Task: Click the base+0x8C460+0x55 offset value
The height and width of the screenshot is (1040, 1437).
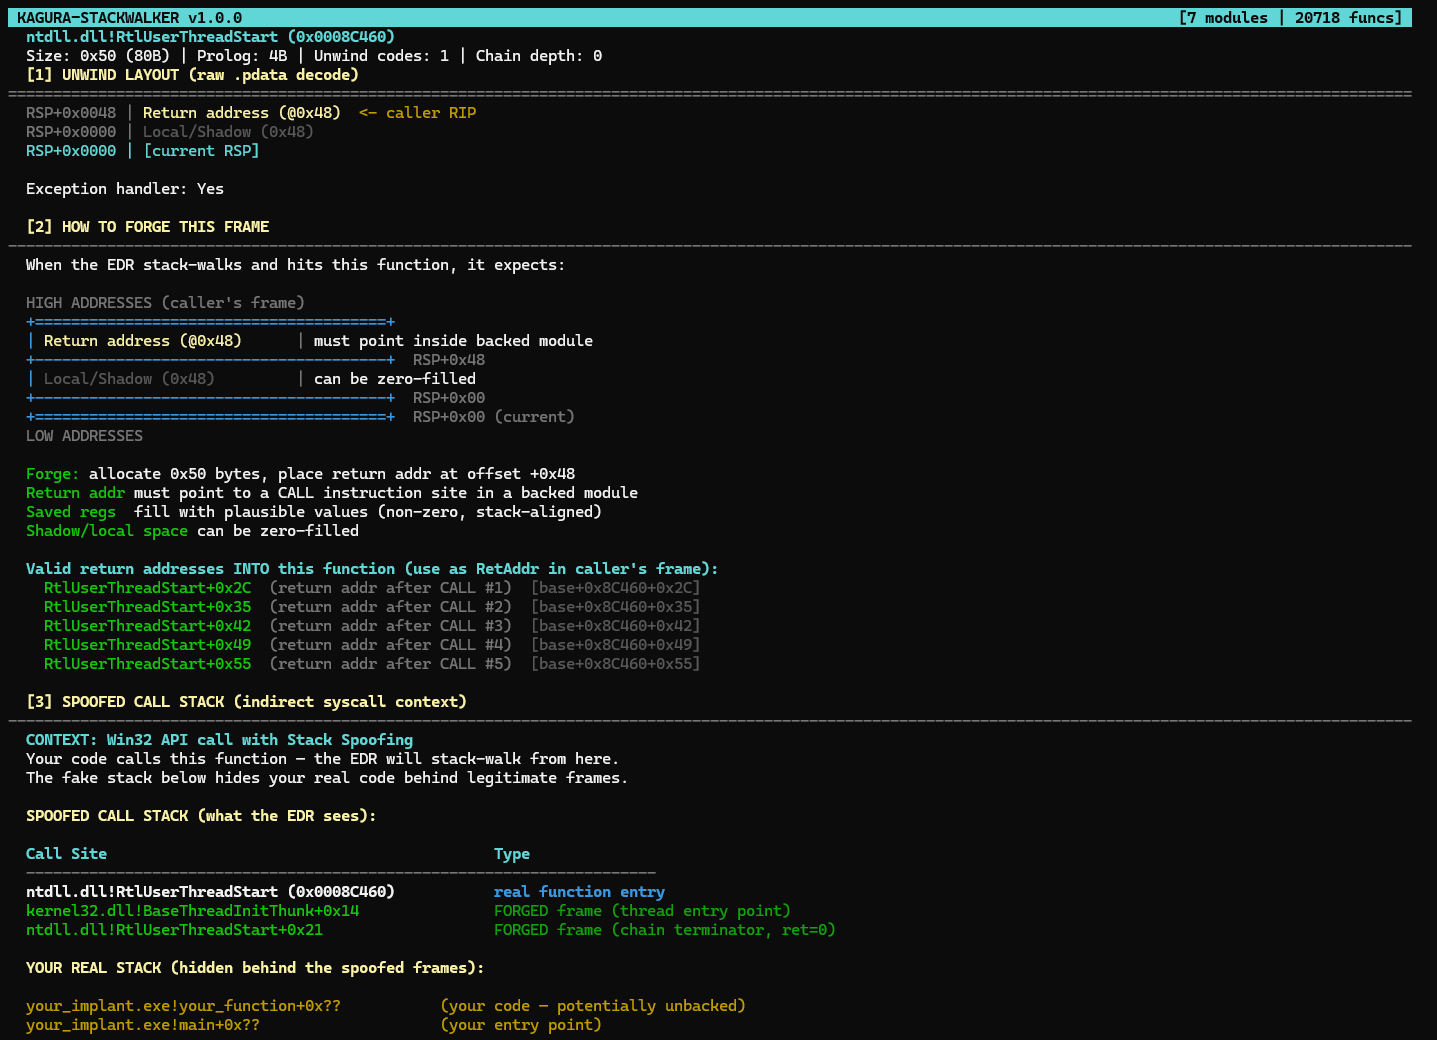Action: click(x=615, y=663)
